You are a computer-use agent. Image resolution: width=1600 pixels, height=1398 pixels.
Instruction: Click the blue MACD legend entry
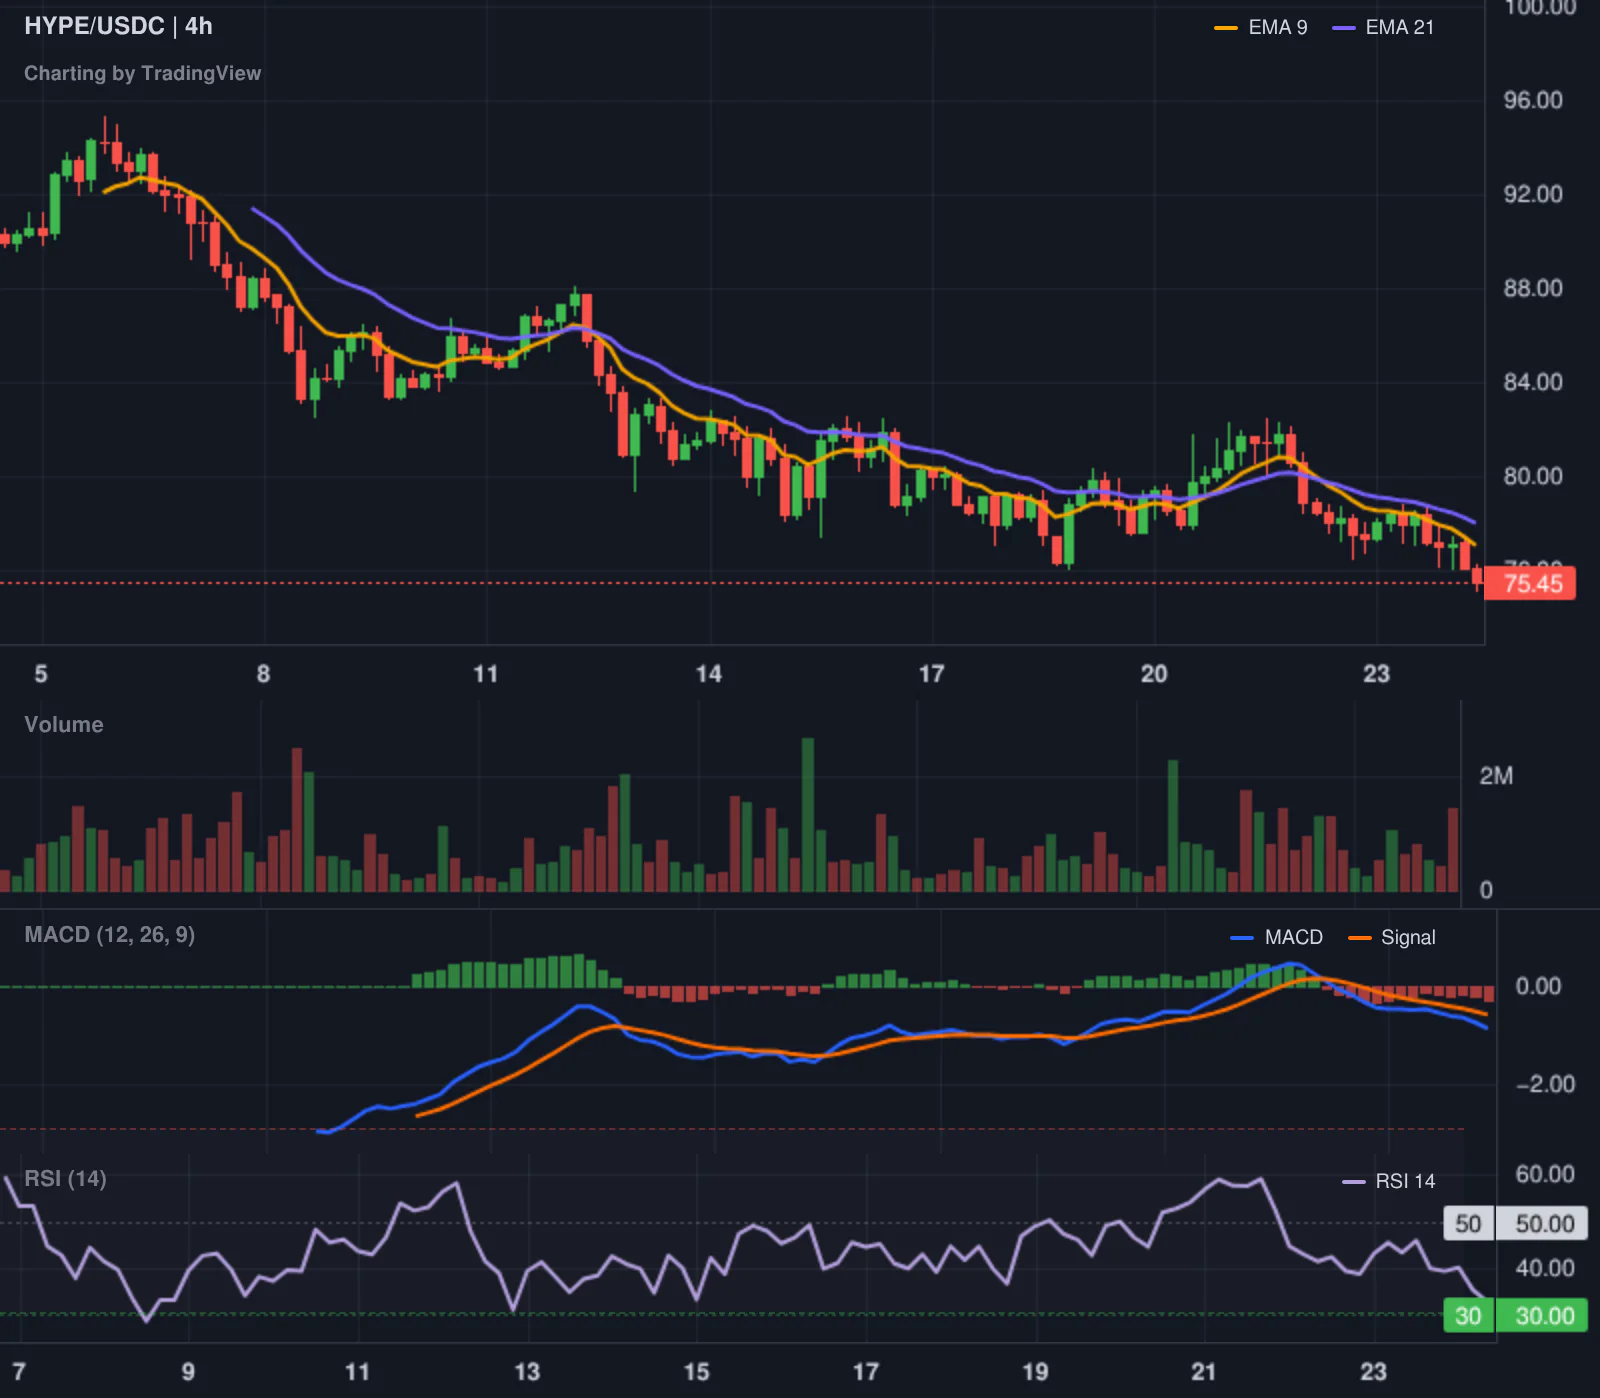(1276, 937)
